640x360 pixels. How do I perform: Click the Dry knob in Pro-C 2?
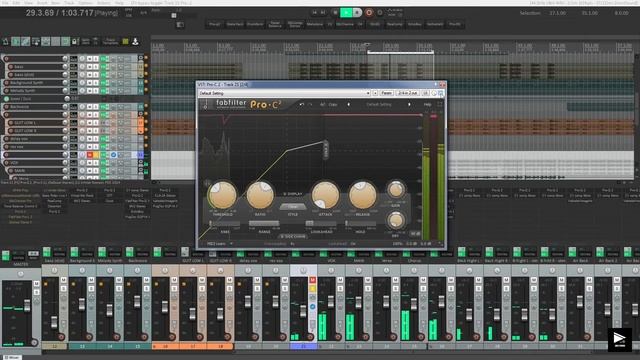tap(395, 220)
